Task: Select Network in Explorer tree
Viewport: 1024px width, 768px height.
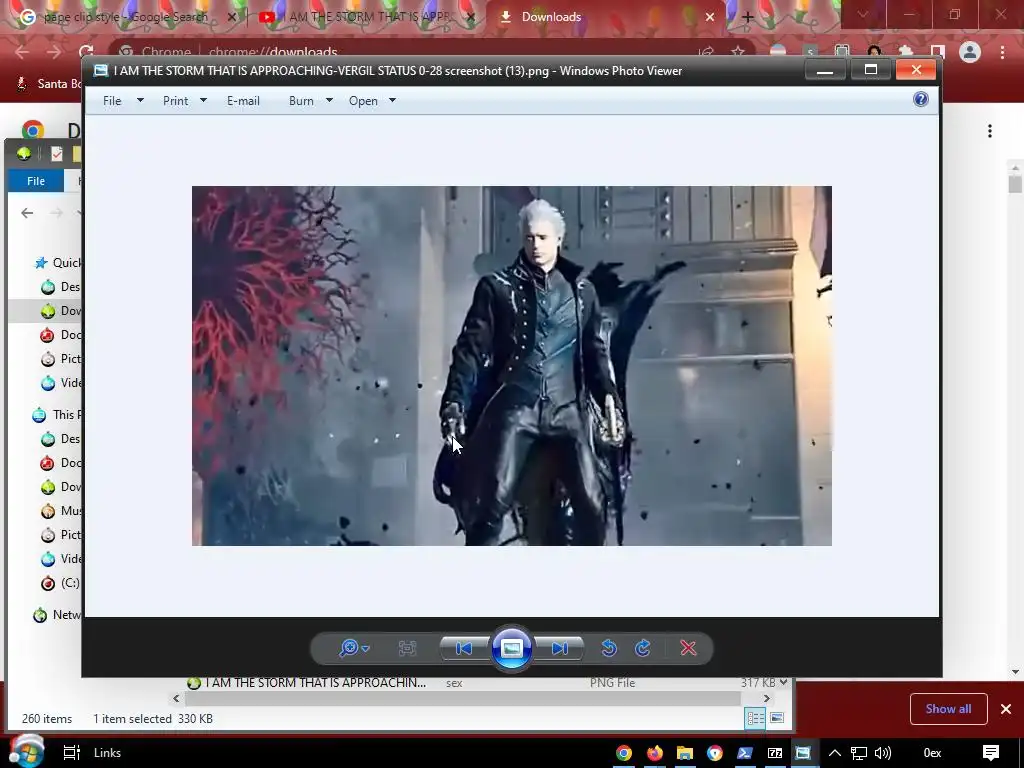Action: [x=57, y=615]
